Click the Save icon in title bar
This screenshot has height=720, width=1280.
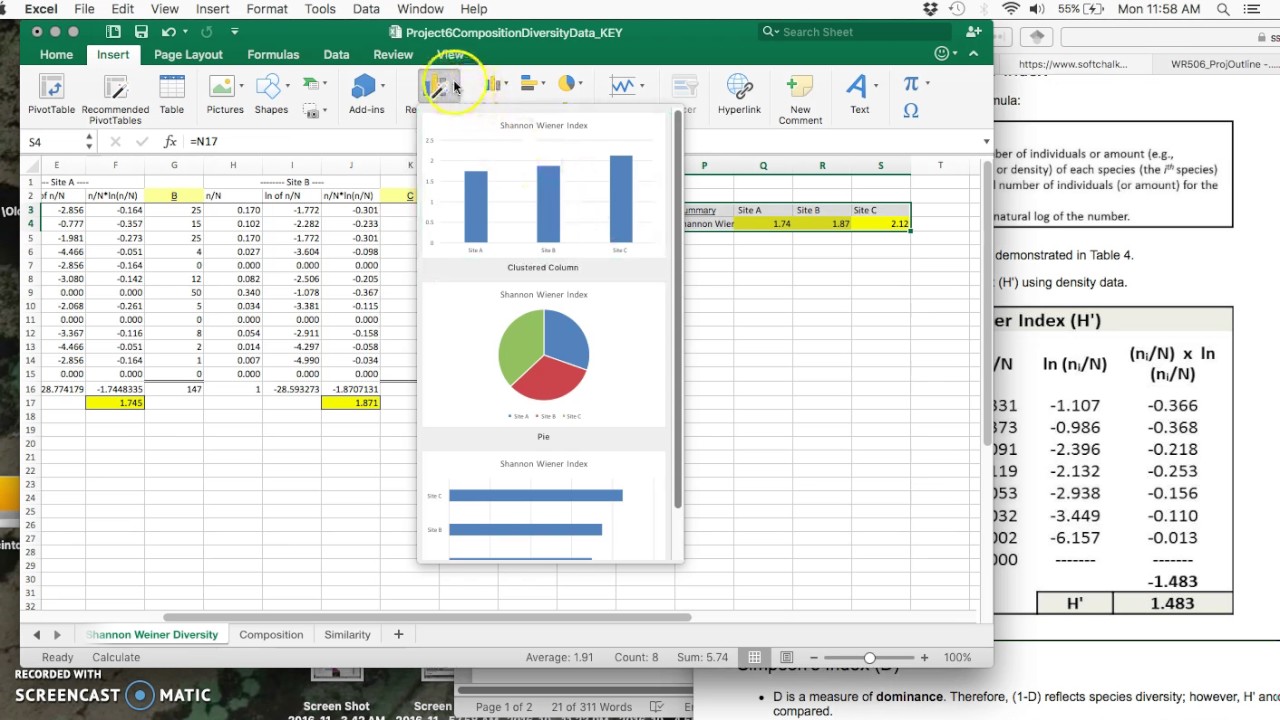141,32
